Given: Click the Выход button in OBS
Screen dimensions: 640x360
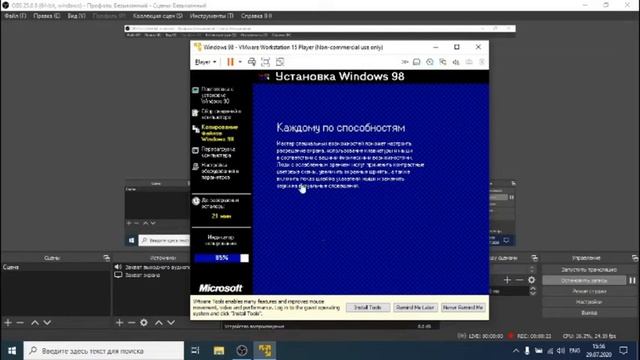Looking at the screenshot, I should 589,313.
